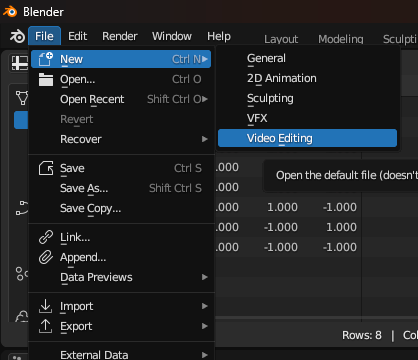Image resolution: width=418 pixels, height=360 pixels.
Task: Click the Save file icon
Action: click(46, 168)
